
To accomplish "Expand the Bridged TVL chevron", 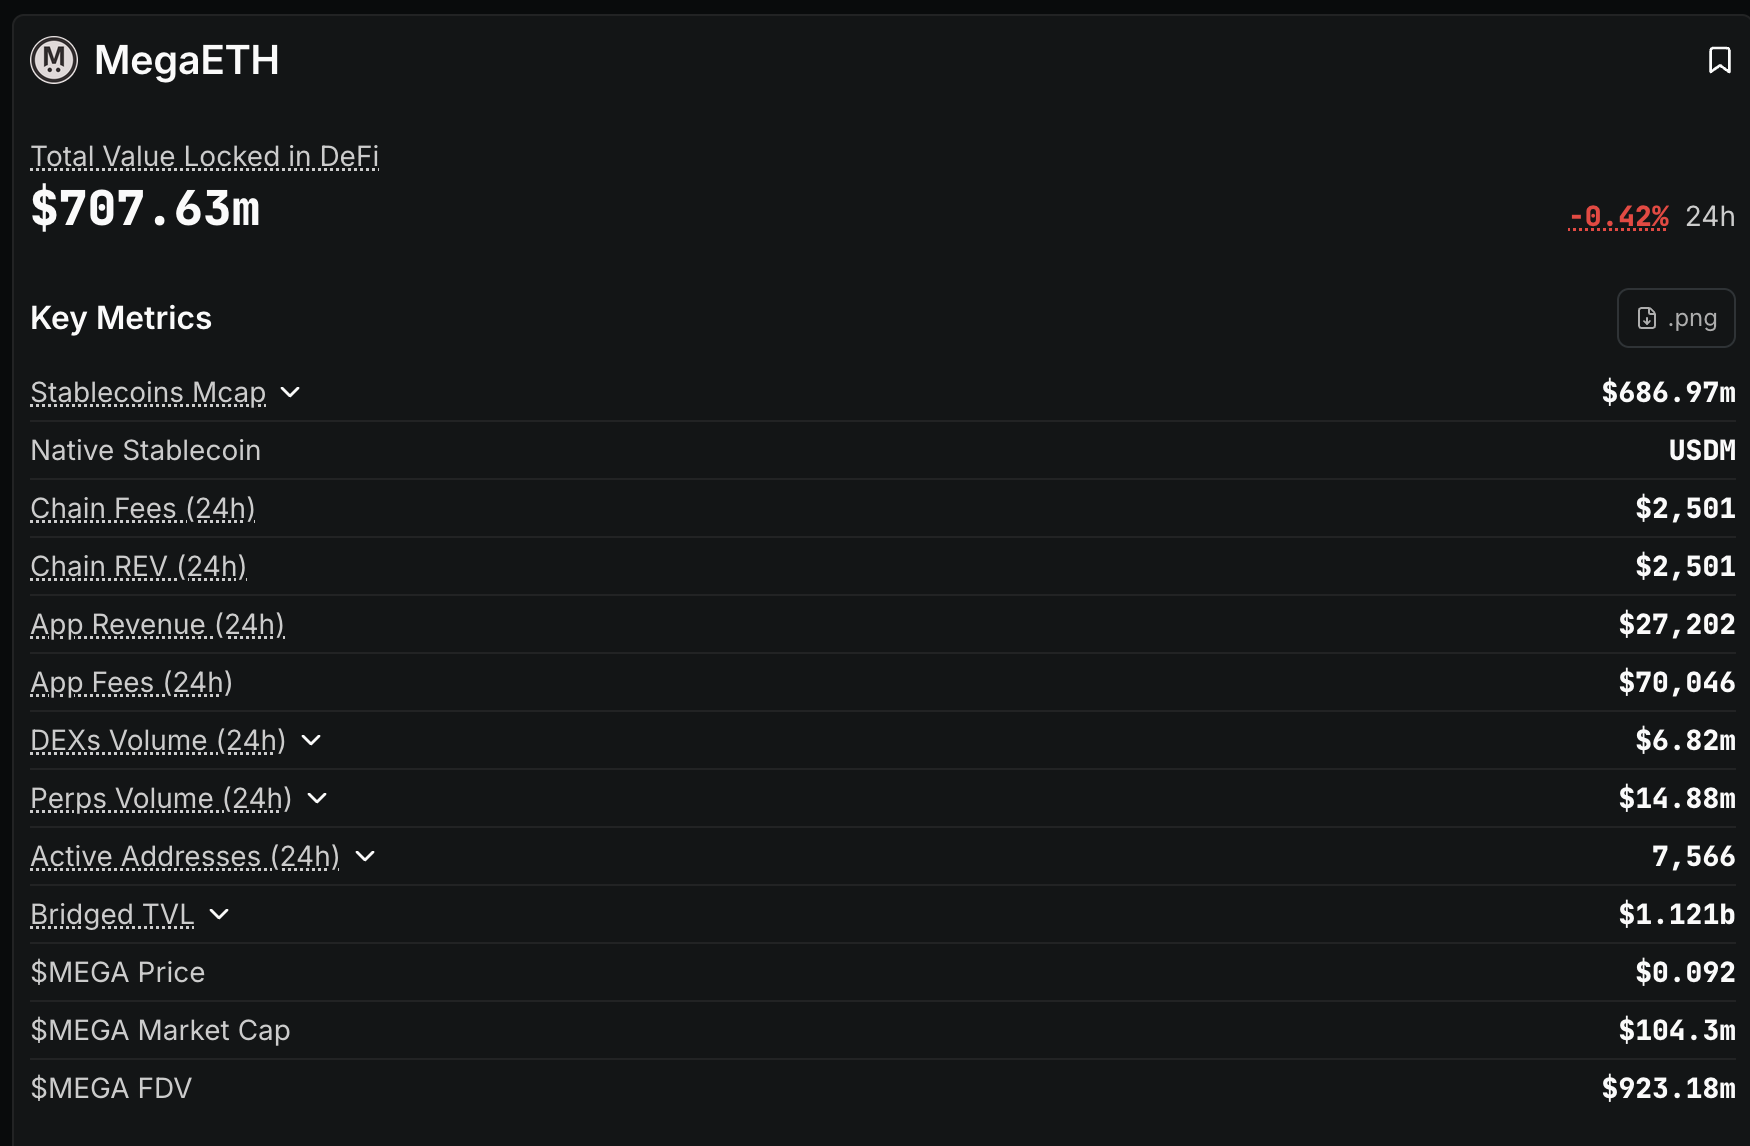I will (x=219, y=914).
